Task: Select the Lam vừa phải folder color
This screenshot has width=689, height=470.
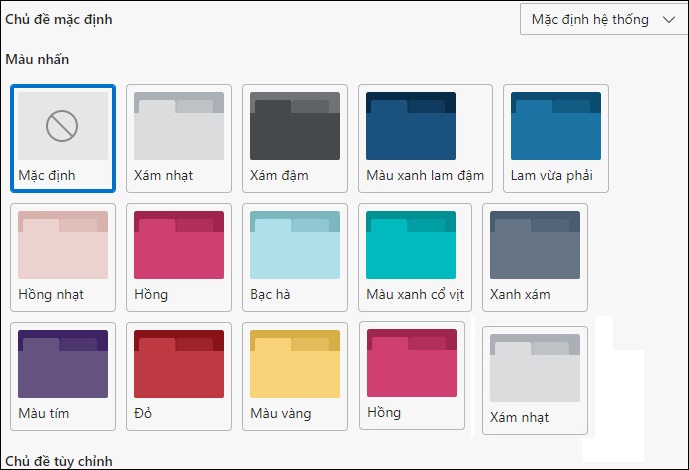Action: pyautogui.click(x=555, y=136)
